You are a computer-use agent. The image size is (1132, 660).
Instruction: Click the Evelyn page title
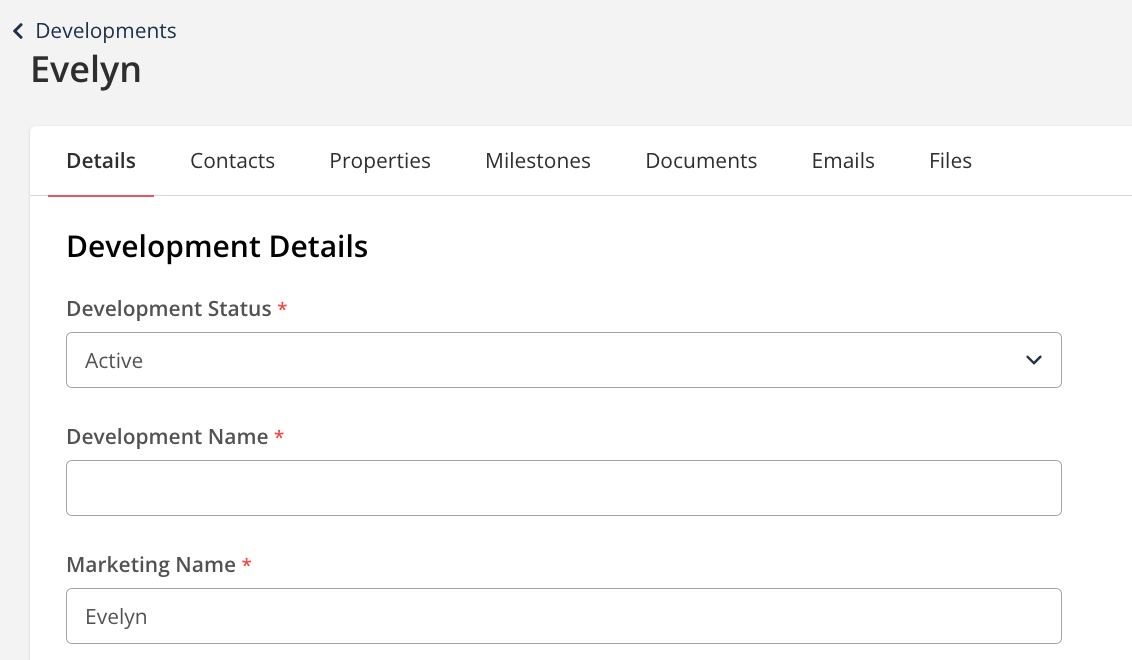click(x=86, y=70)
